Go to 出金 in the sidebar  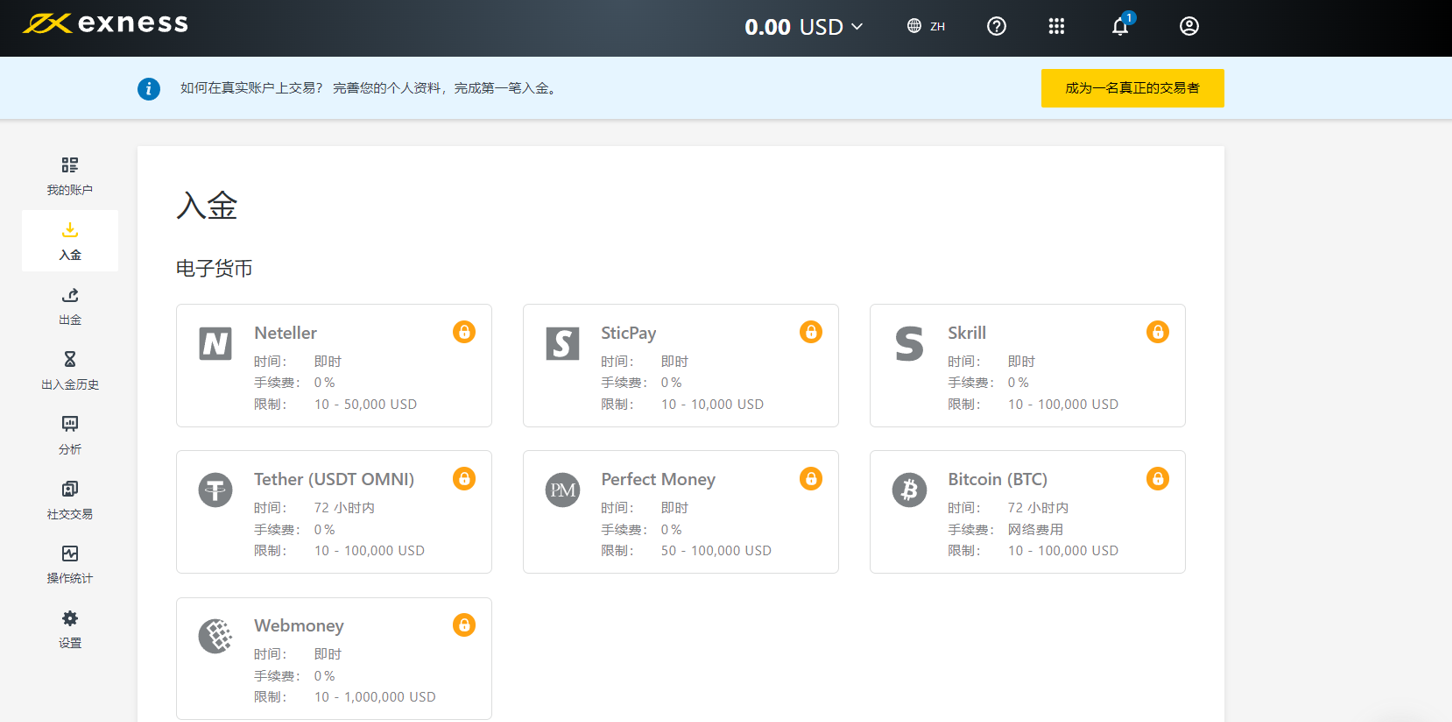pos(70,306)
